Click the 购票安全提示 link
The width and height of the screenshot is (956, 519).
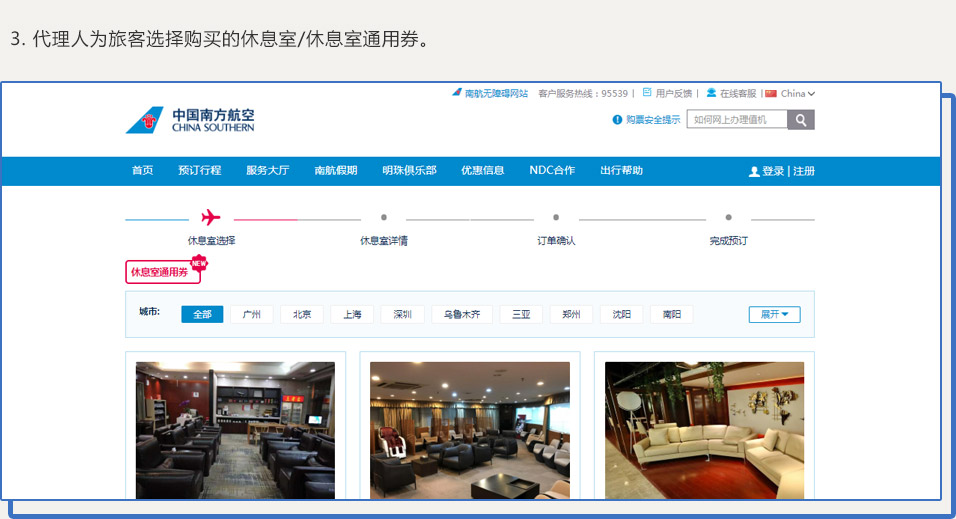653,120
